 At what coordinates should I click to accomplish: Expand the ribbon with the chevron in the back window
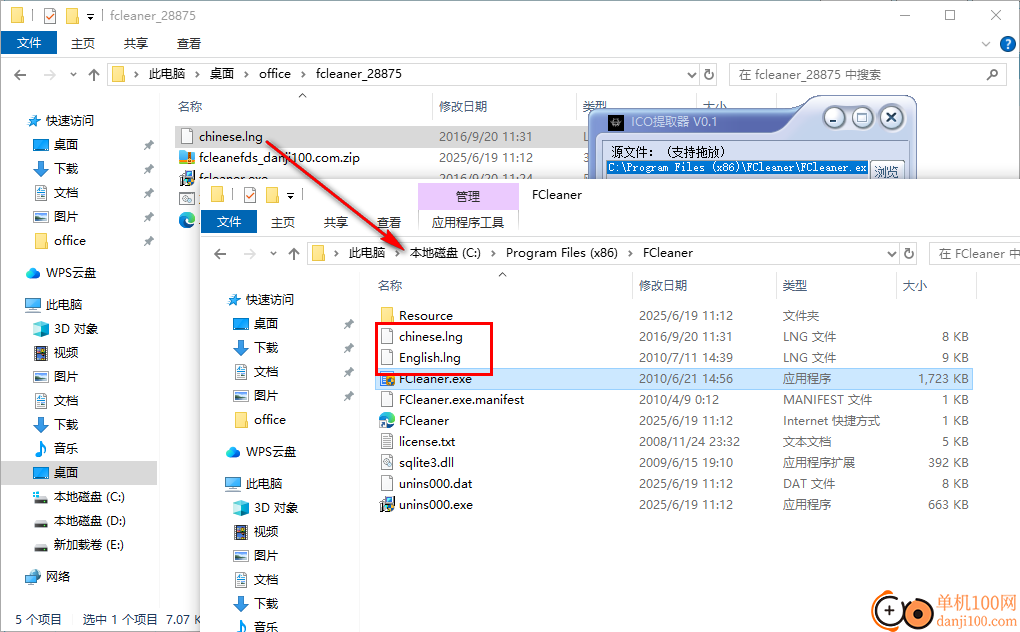[986, 44]
